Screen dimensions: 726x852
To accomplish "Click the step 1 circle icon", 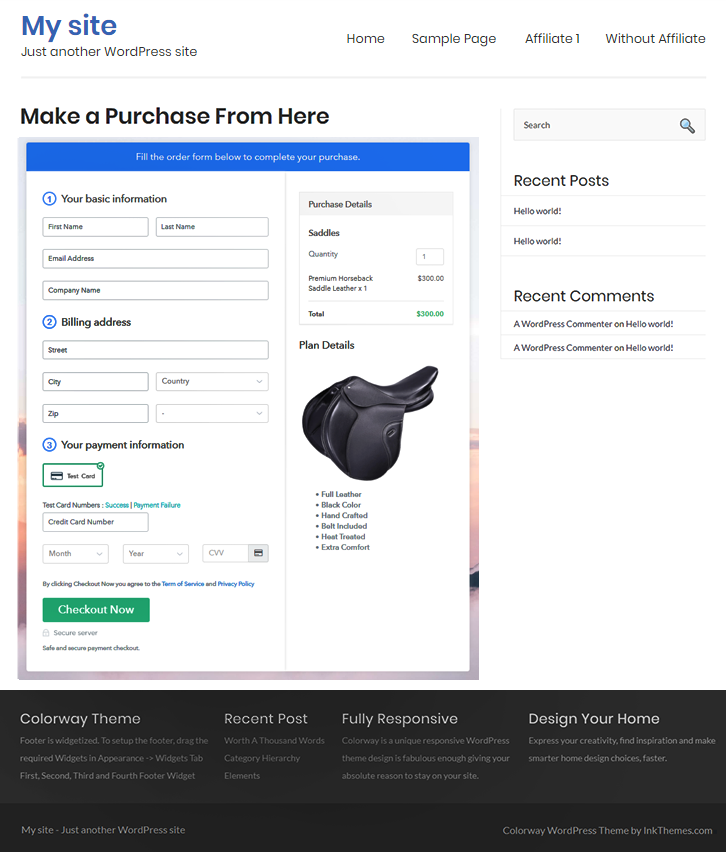I will (49, 199).
